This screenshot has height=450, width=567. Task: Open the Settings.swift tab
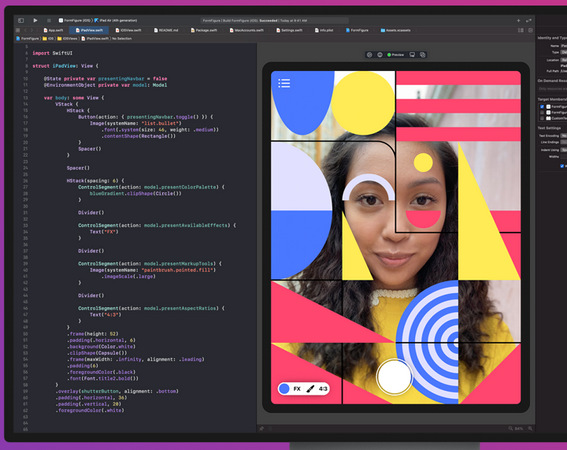(289, 30)
